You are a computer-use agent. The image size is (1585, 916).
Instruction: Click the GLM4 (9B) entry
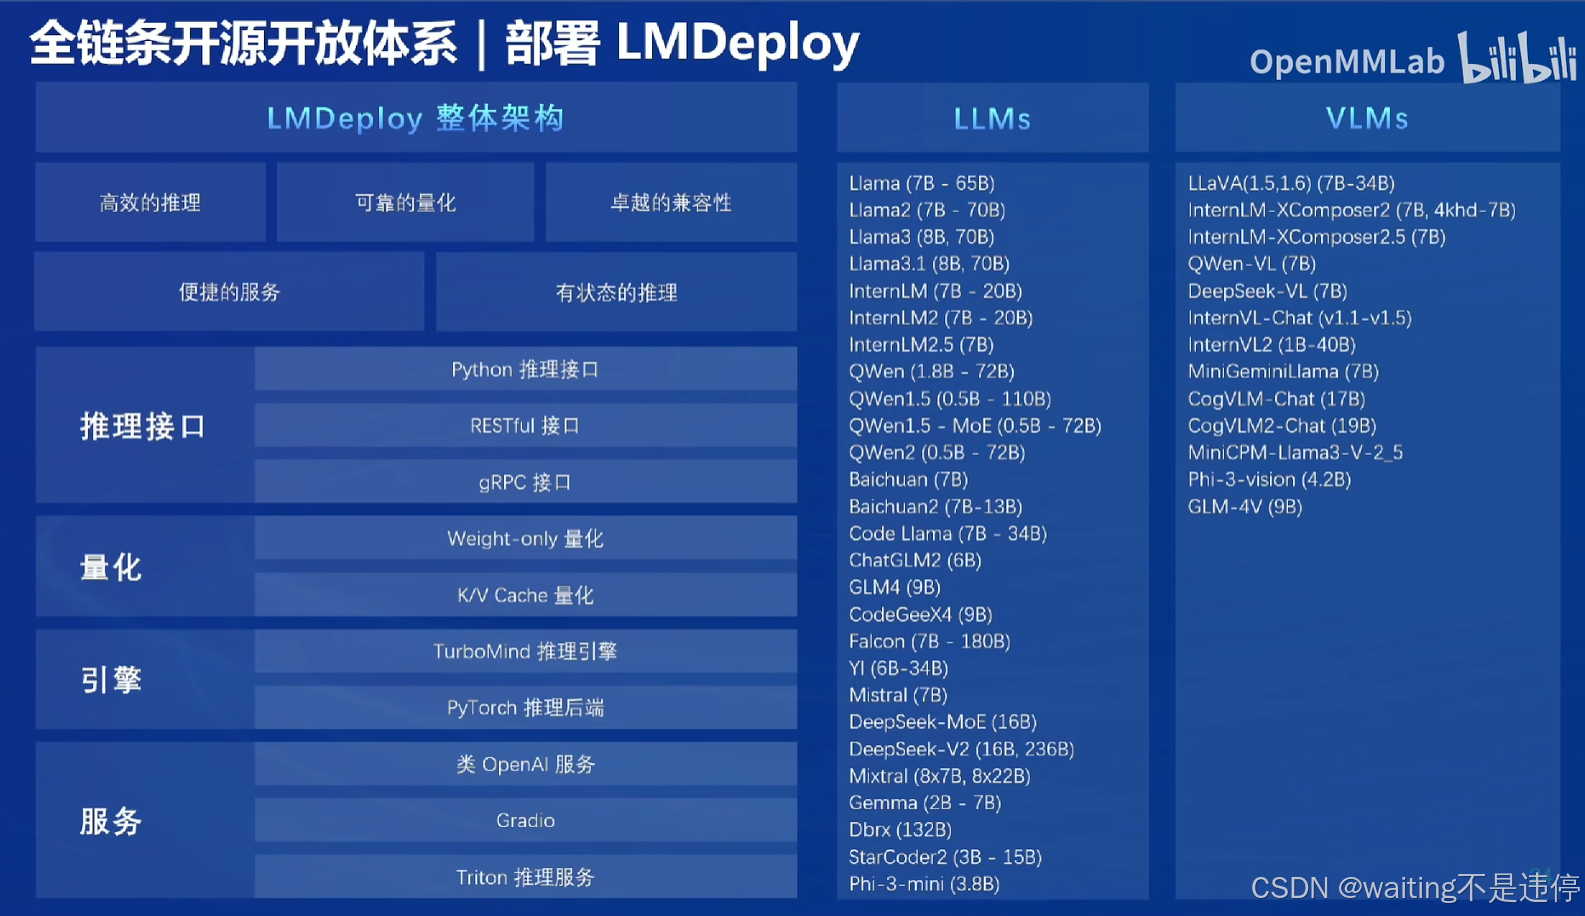point(894,588)
